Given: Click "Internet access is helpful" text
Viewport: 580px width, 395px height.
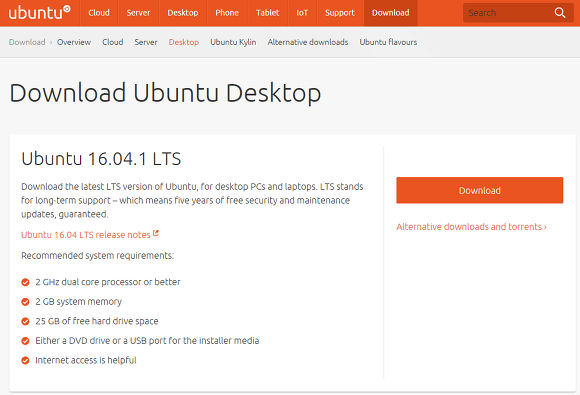Looking at the screenshot, I should [x=86, y=361].
